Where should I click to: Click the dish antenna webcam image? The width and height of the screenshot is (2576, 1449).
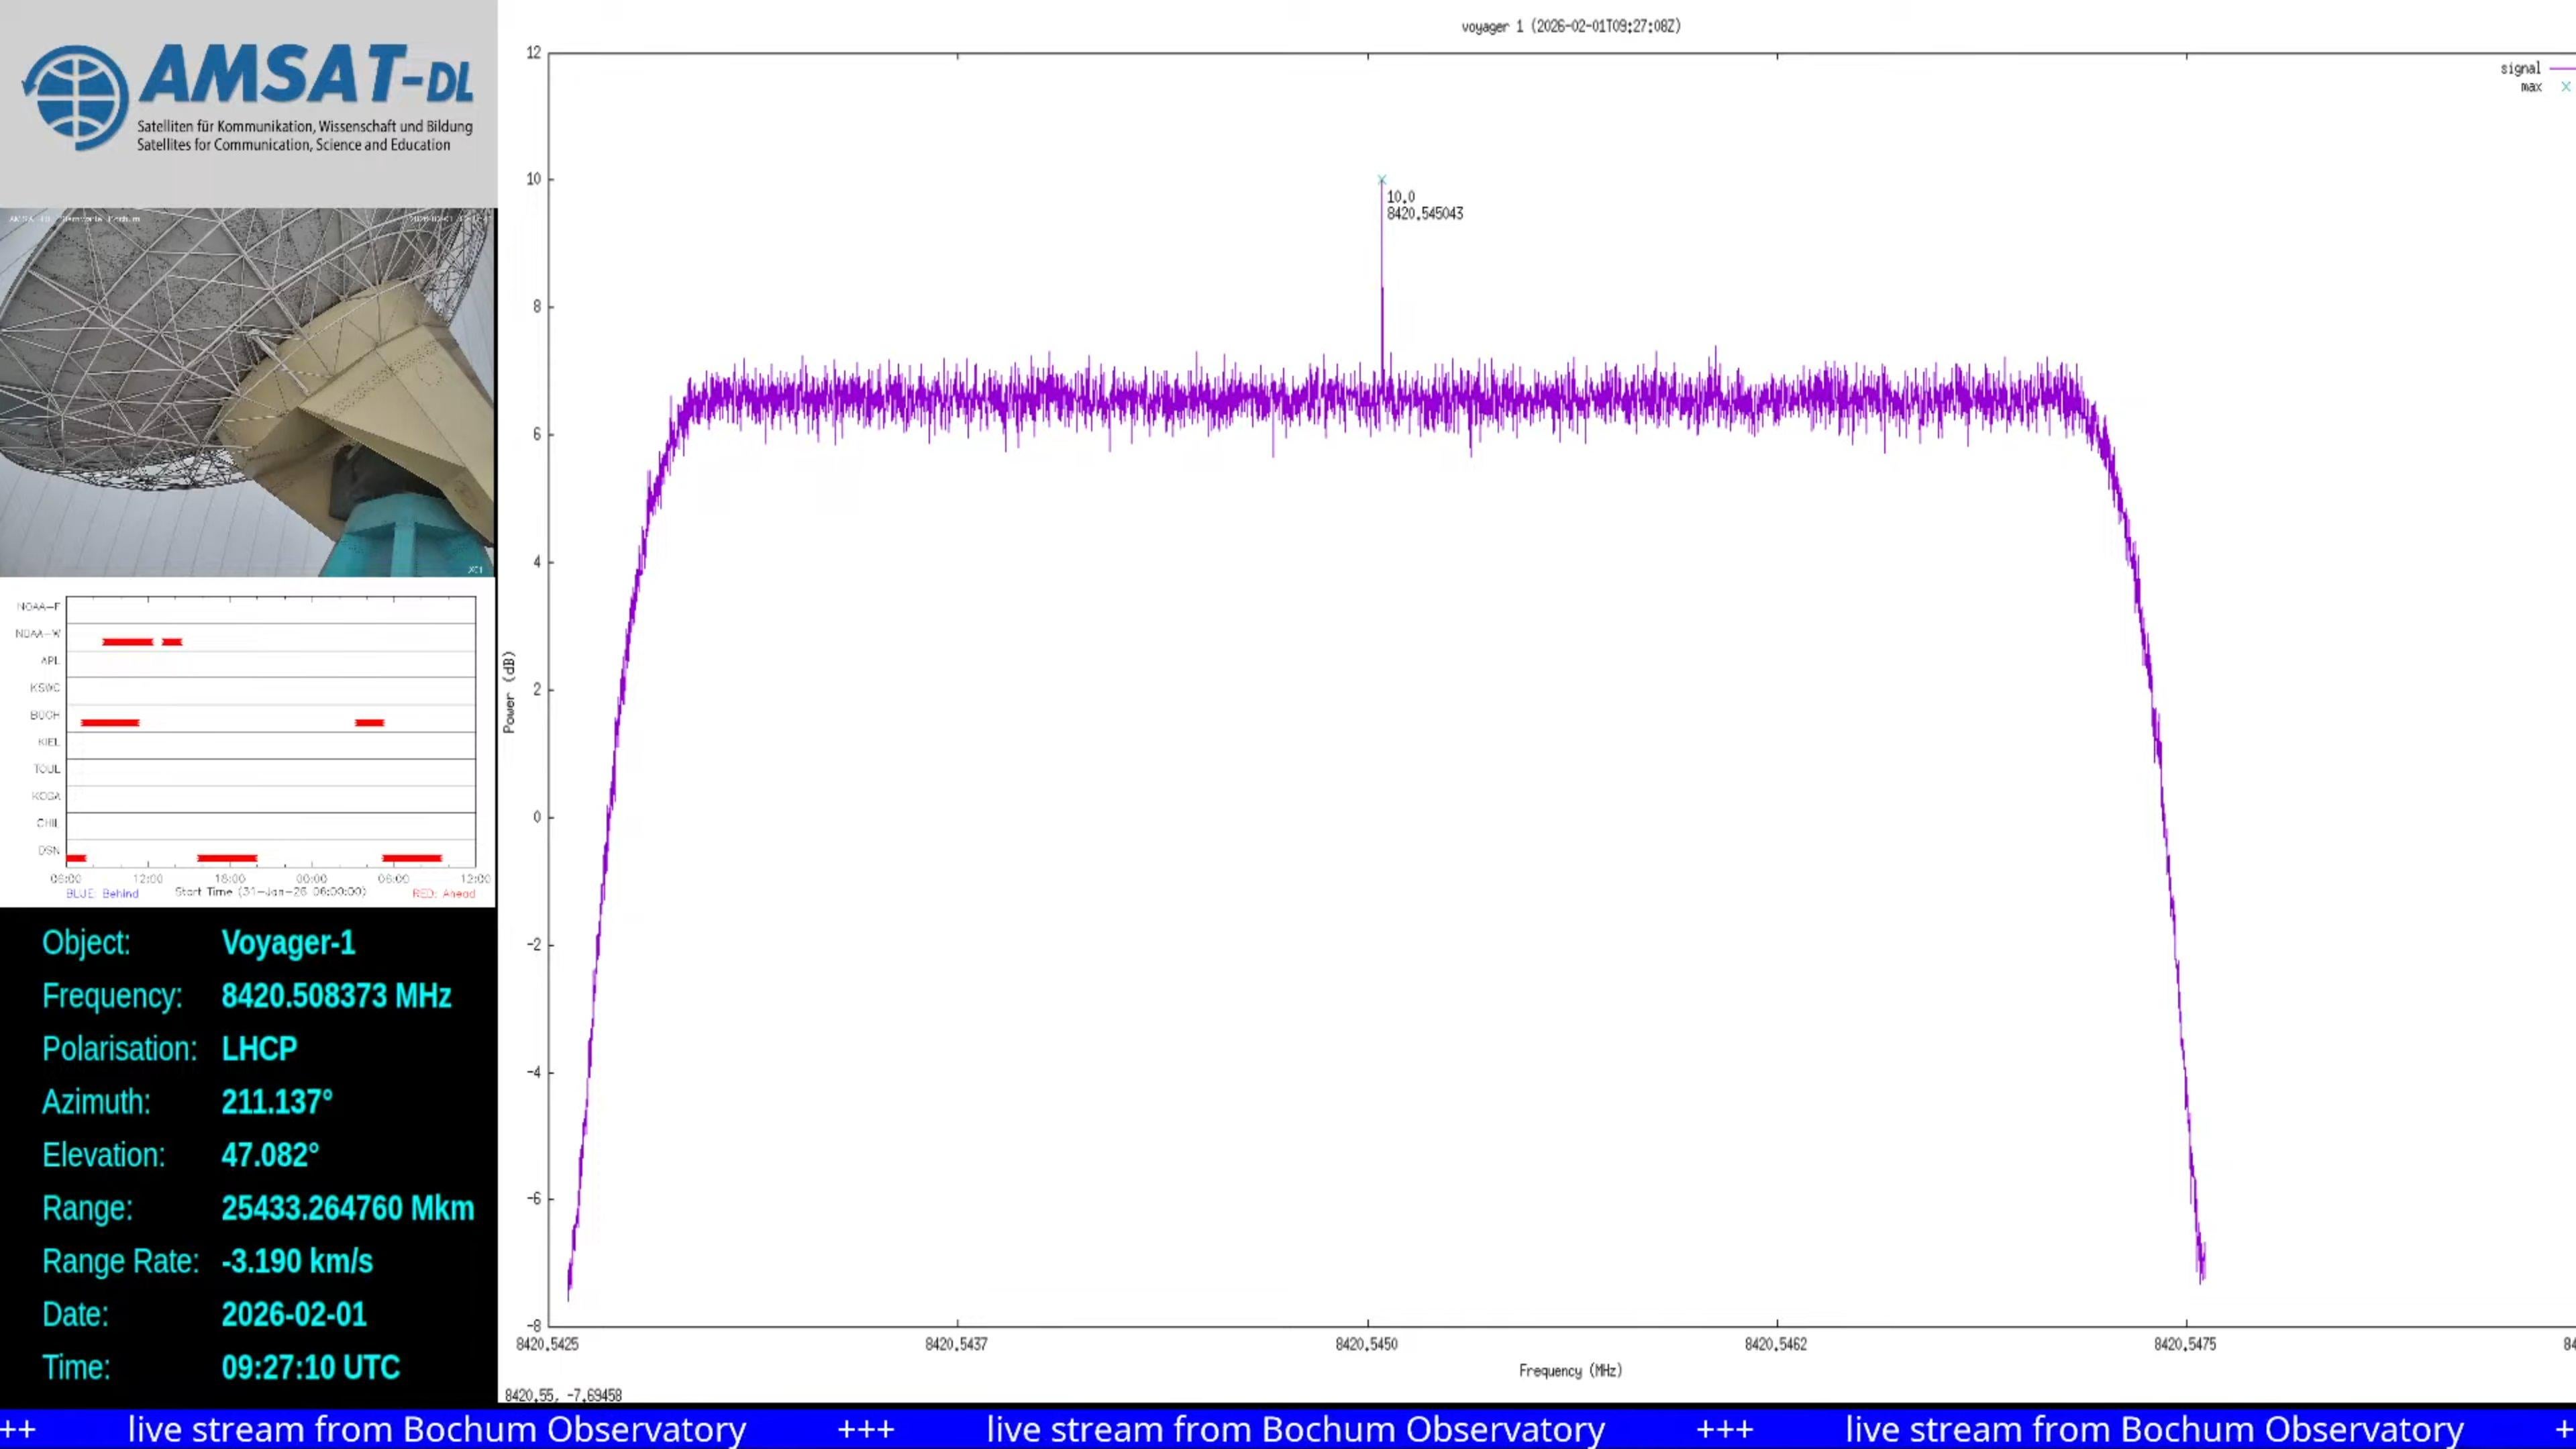(248, 392)
